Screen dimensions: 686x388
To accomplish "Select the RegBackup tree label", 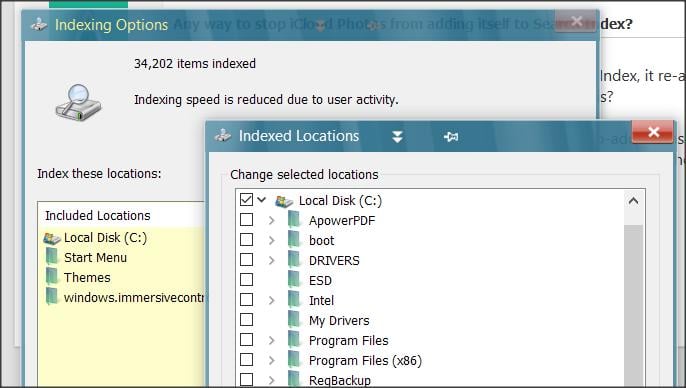I will pyautogui.click(x=340, y=381).
